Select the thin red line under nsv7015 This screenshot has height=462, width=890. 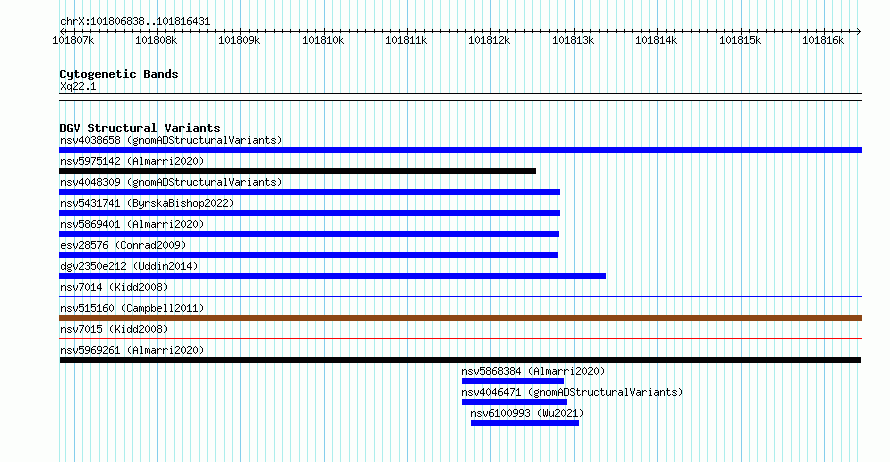[460, 339]
